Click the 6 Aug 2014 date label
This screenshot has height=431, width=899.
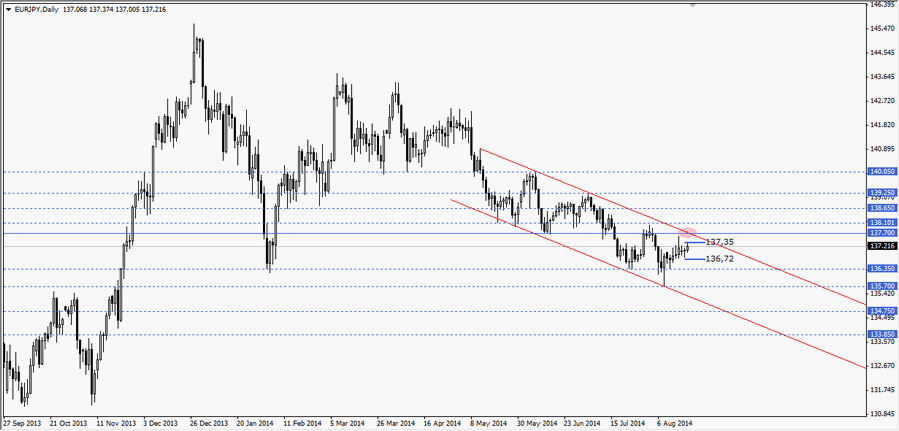[676, 424]
